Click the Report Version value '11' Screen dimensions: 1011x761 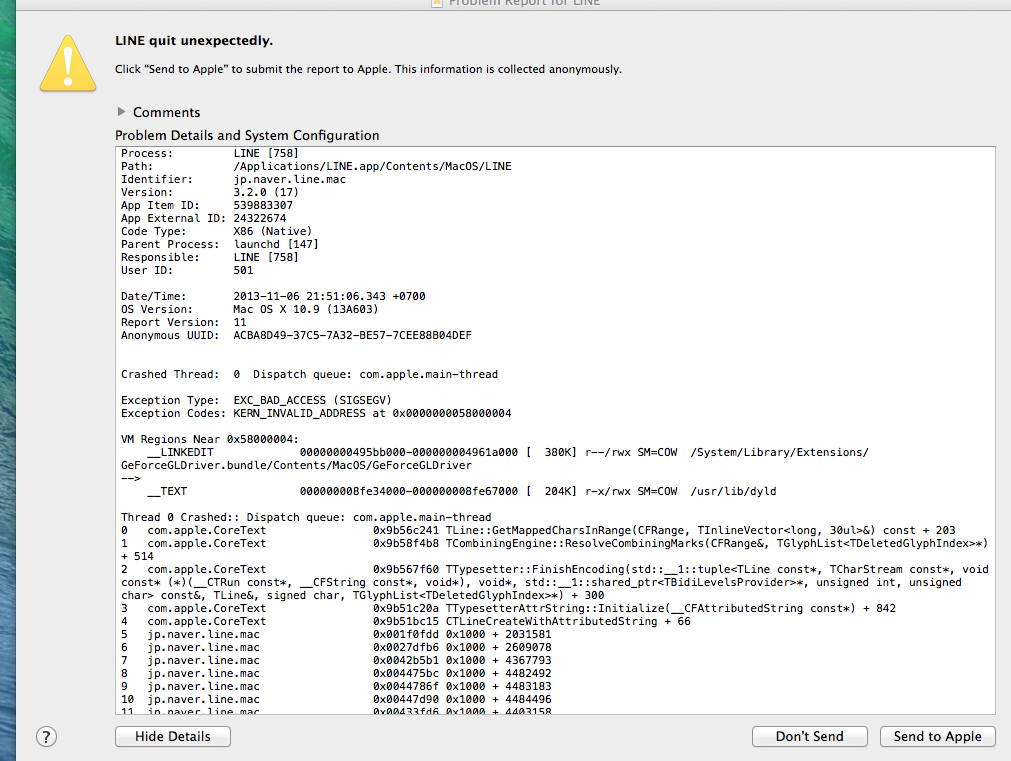(240, 322)
